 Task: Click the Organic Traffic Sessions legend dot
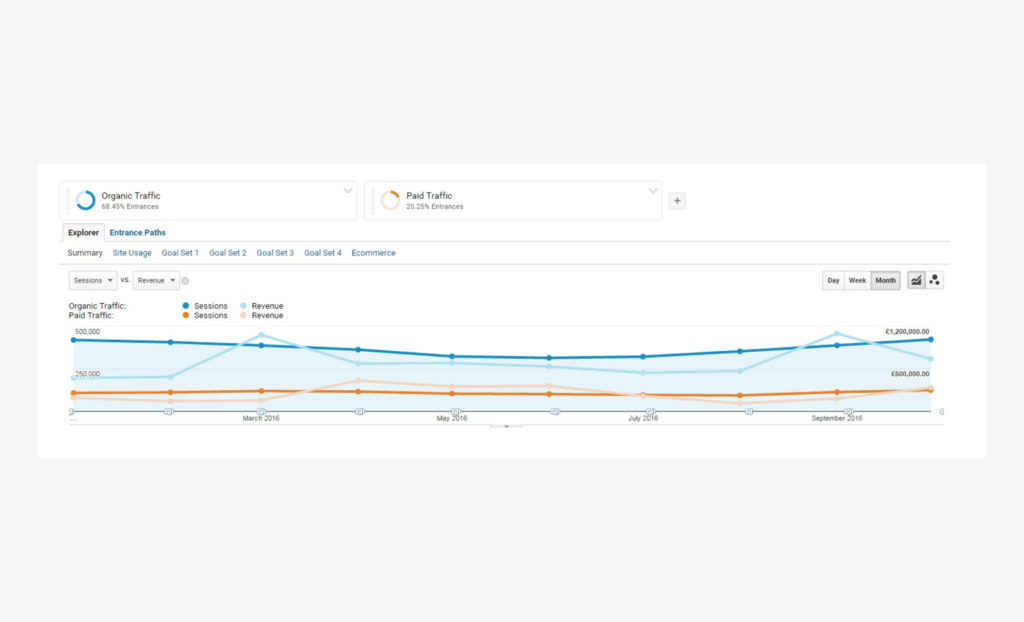click(186, 306)
